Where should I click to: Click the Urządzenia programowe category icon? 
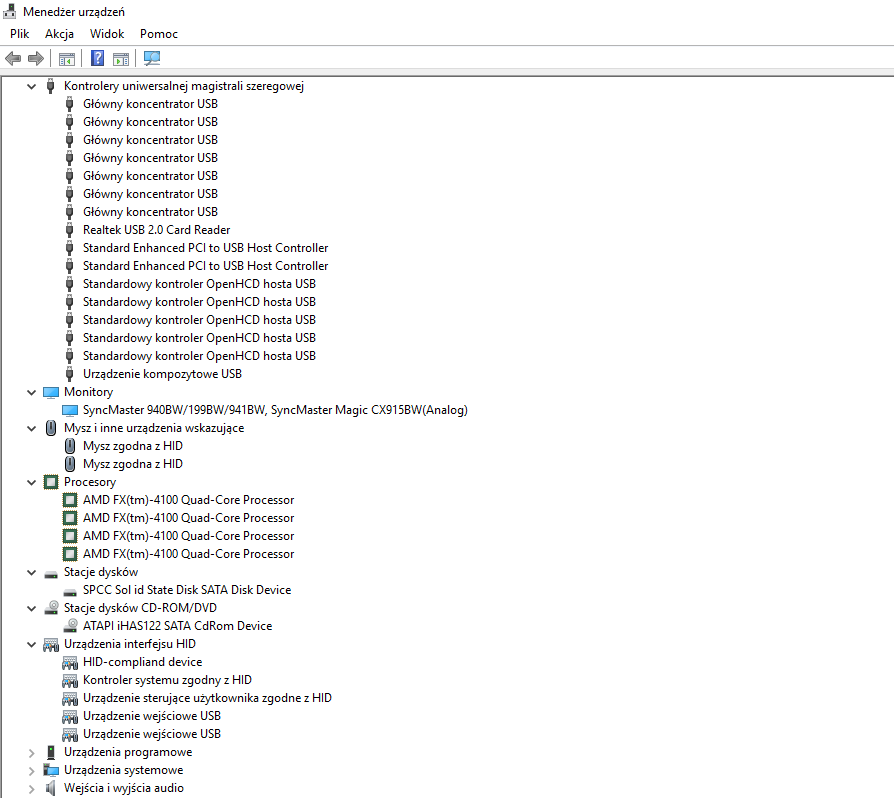pyautogui.click(x=51, y=752)
